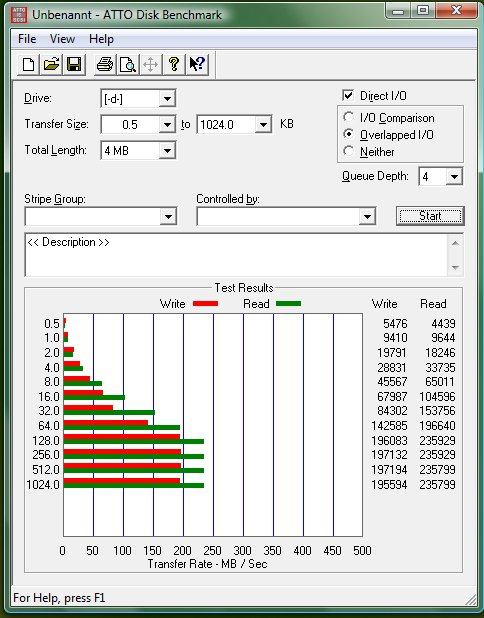The image size is (484, 618).
Task: Click write value 9410
Action: coord(395,338)
